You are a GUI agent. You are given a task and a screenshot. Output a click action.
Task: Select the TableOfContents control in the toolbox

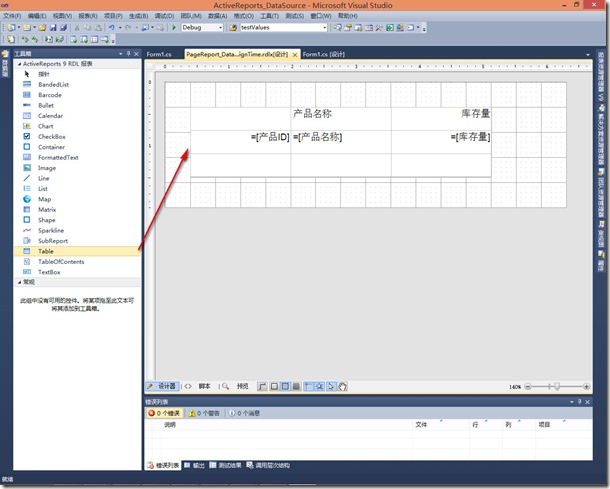point(77,262)
